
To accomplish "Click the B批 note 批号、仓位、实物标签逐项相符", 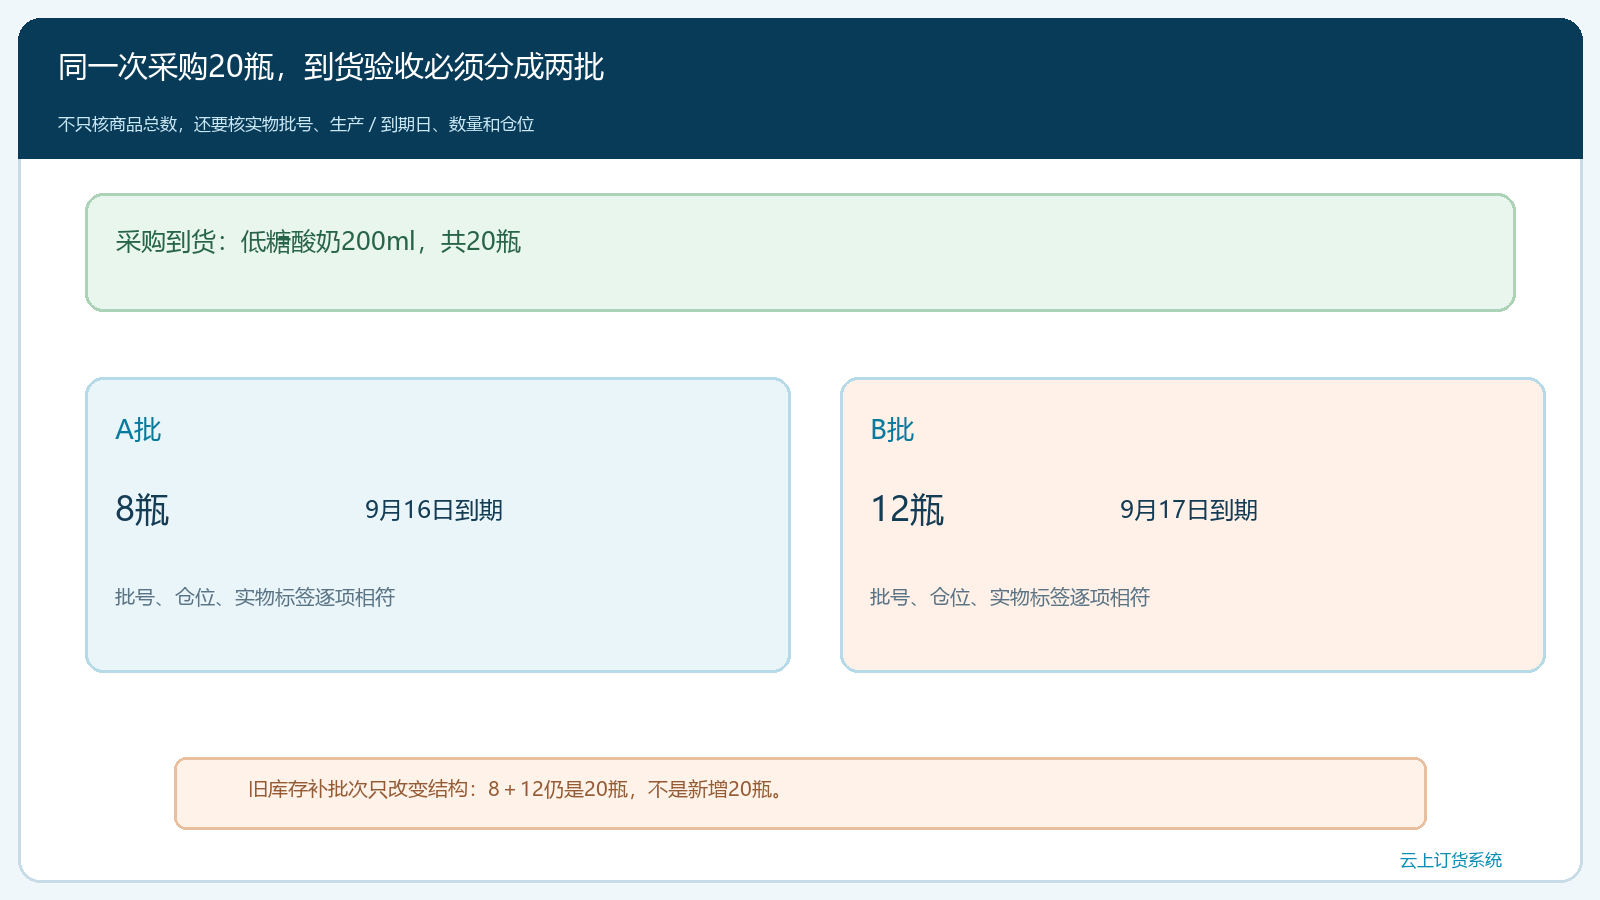I will (1010, 597).
